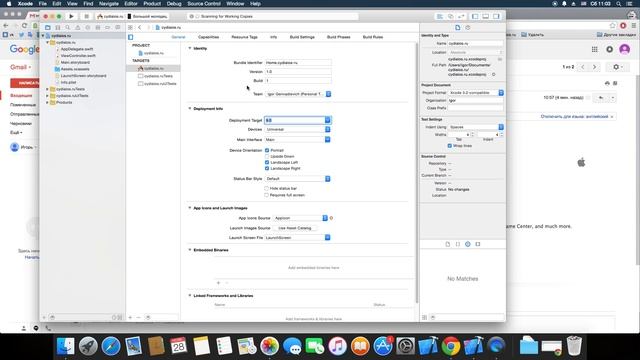This screenshot has width=640, height=360.
Task: Stop the running build in Xcode toolbar
Action: [86, 16]
